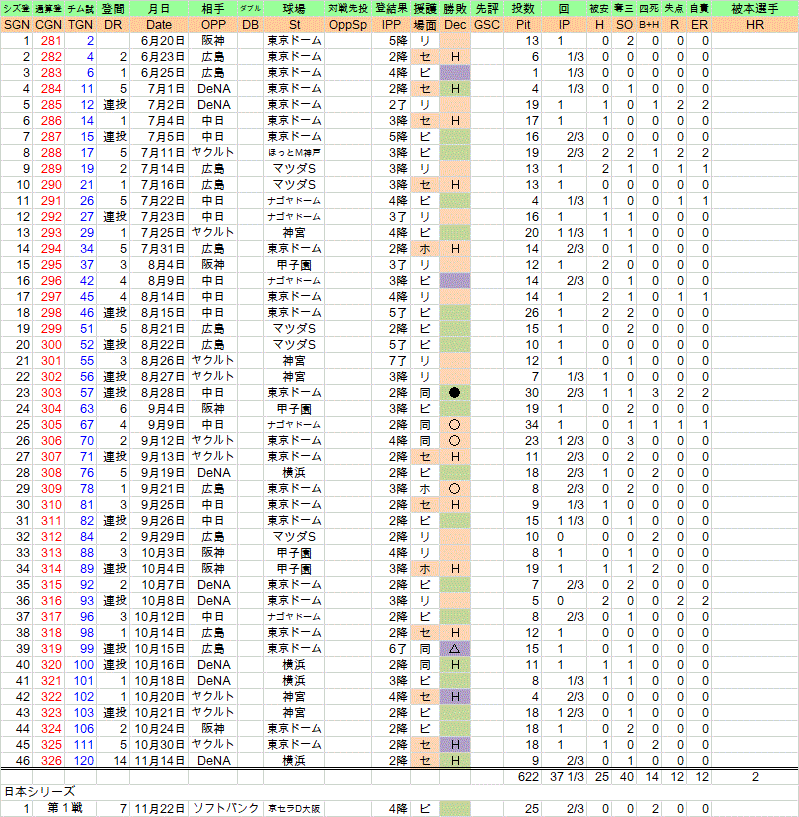Select the HR column header

(755, 25)
